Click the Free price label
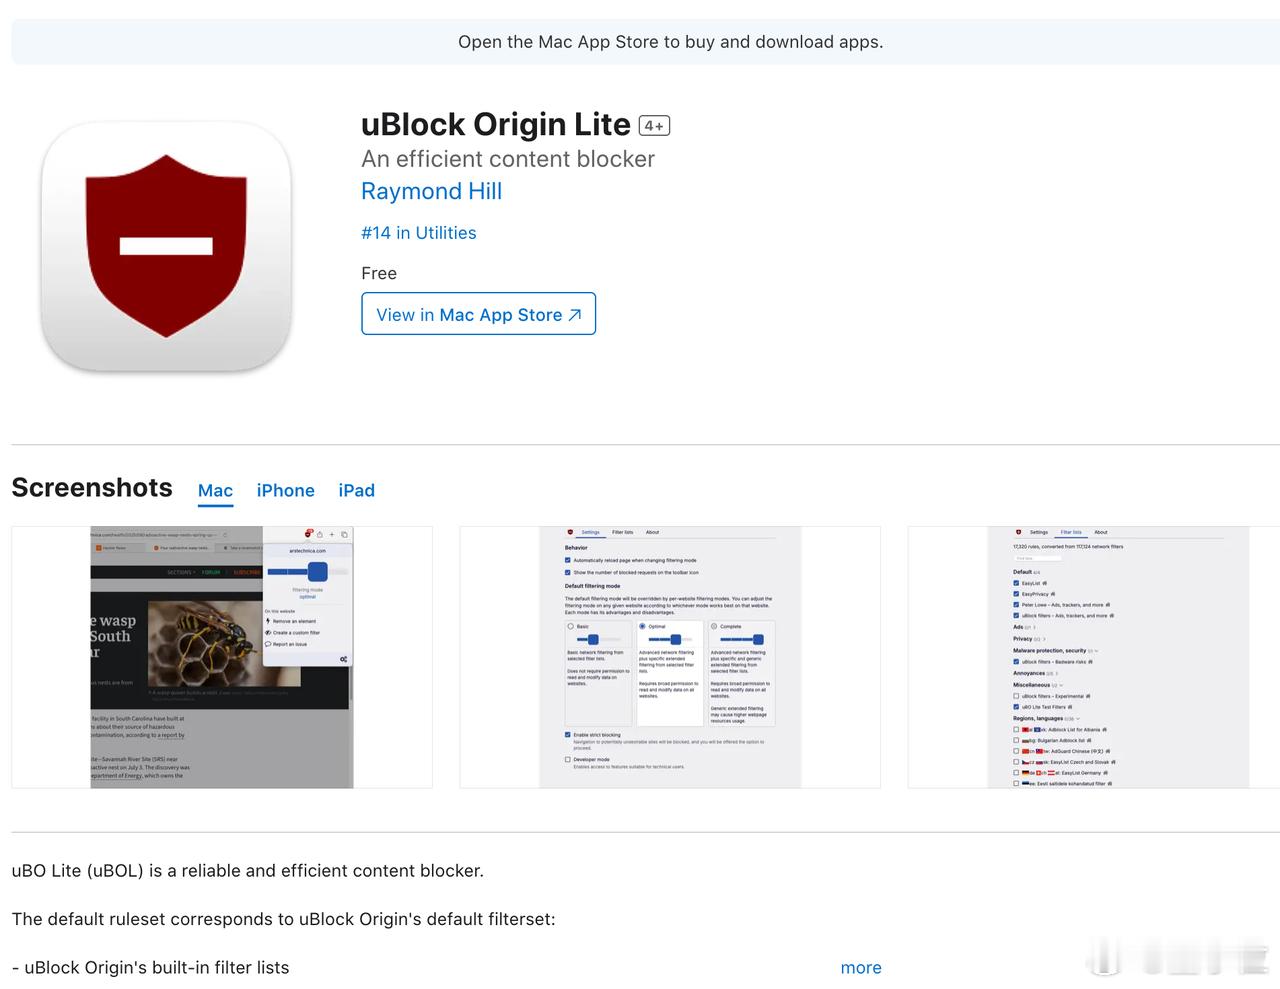Image resolution: width=1280 pixels, height=989 pixels. pyautogui.click(x=379, y=273)
